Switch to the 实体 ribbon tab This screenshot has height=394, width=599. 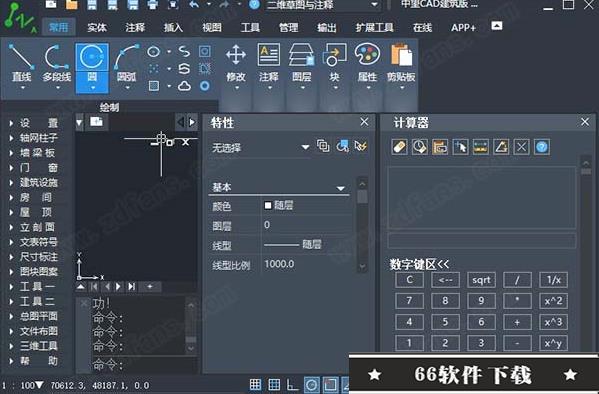coord(97,28)
